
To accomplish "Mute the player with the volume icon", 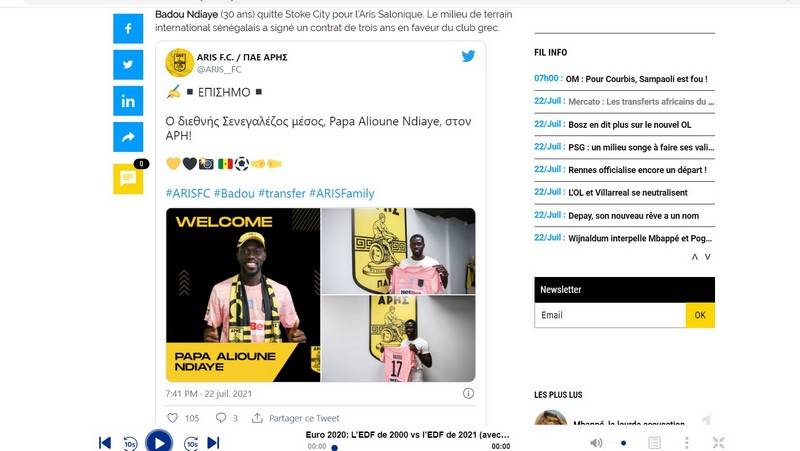I will [596, 442].
